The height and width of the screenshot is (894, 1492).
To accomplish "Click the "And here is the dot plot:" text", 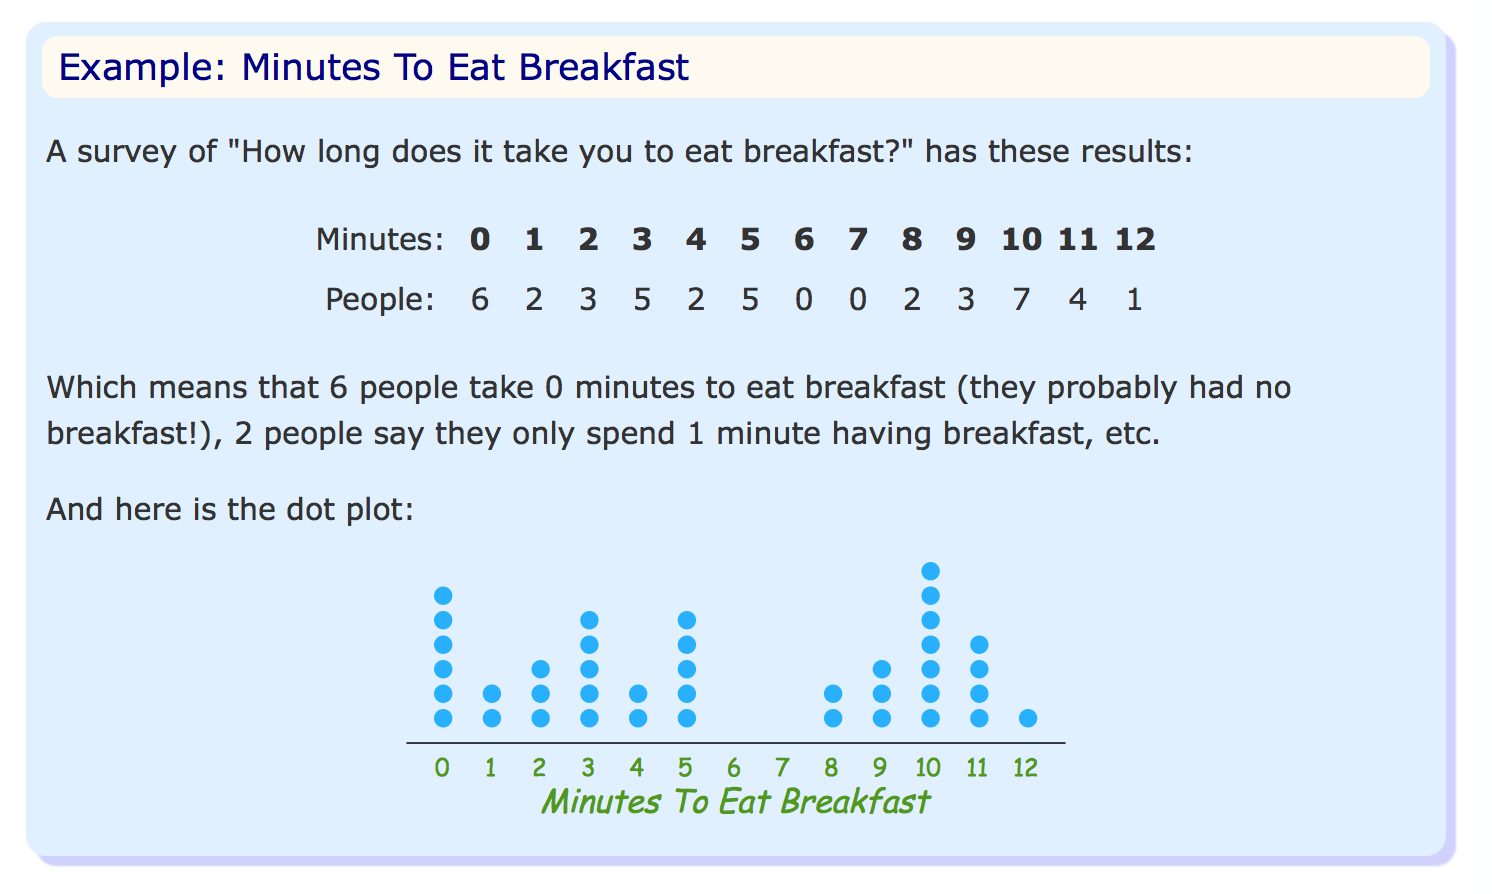I will 230,510.
